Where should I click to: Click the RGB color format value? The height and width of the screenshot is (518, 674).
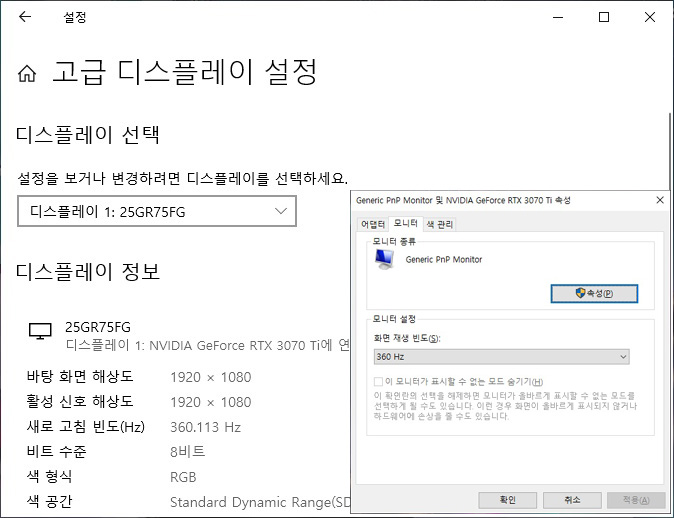pos(183,477)
